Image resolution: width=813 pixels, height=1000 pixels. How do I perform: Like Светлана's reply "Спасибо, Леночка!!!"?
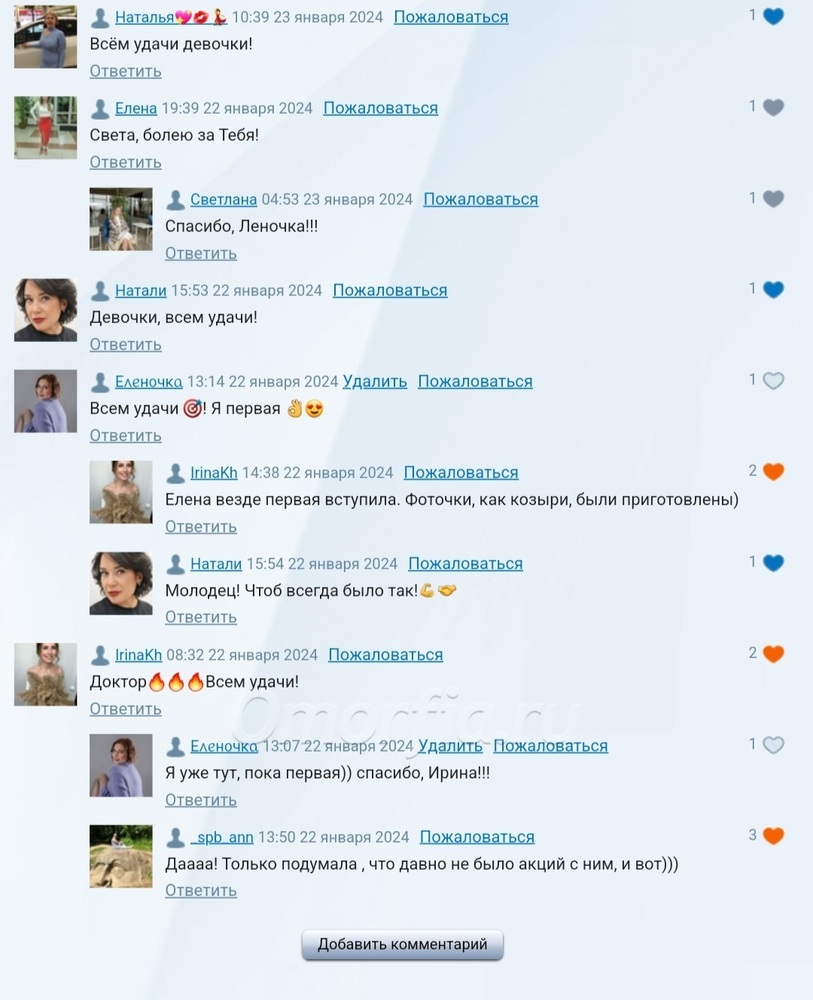coord(773,199)
